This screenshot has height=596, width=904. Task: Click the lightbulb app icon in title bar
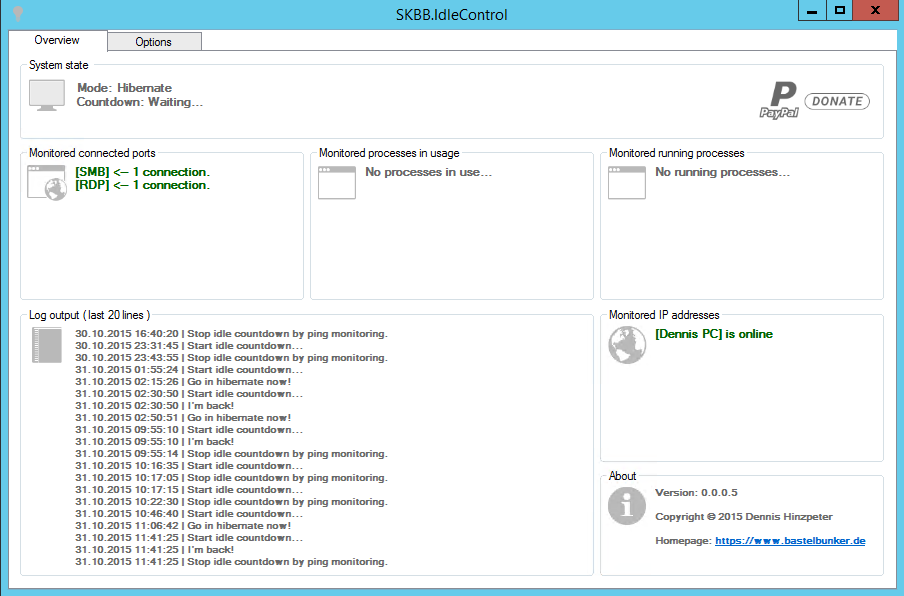(18, 13)
